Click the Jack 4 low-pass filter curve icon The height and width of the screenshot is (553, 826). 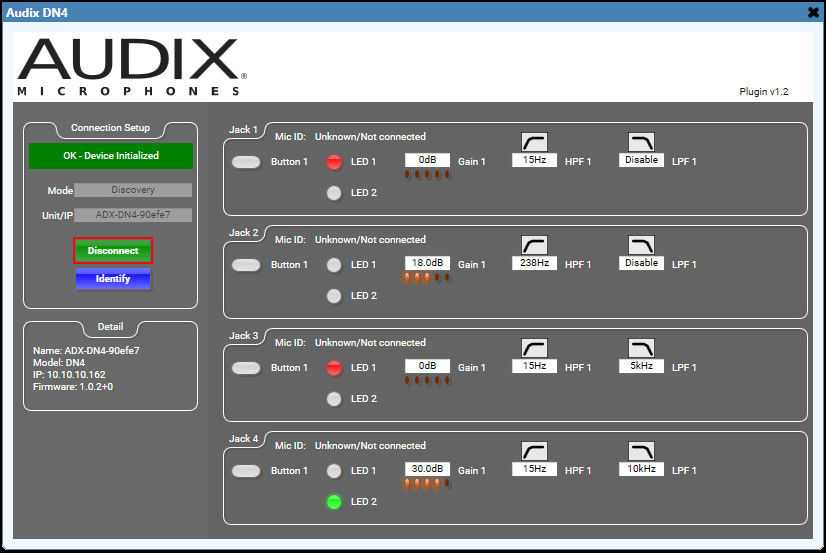pyautogui.click(x=641, y=451)
